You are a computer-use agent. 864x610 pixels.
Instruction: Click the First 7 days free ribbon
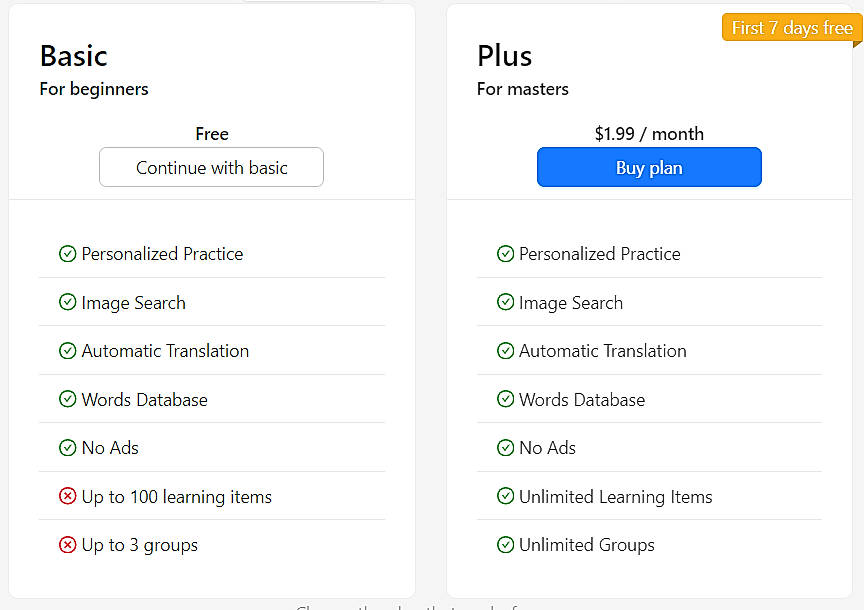click(792, 28)
